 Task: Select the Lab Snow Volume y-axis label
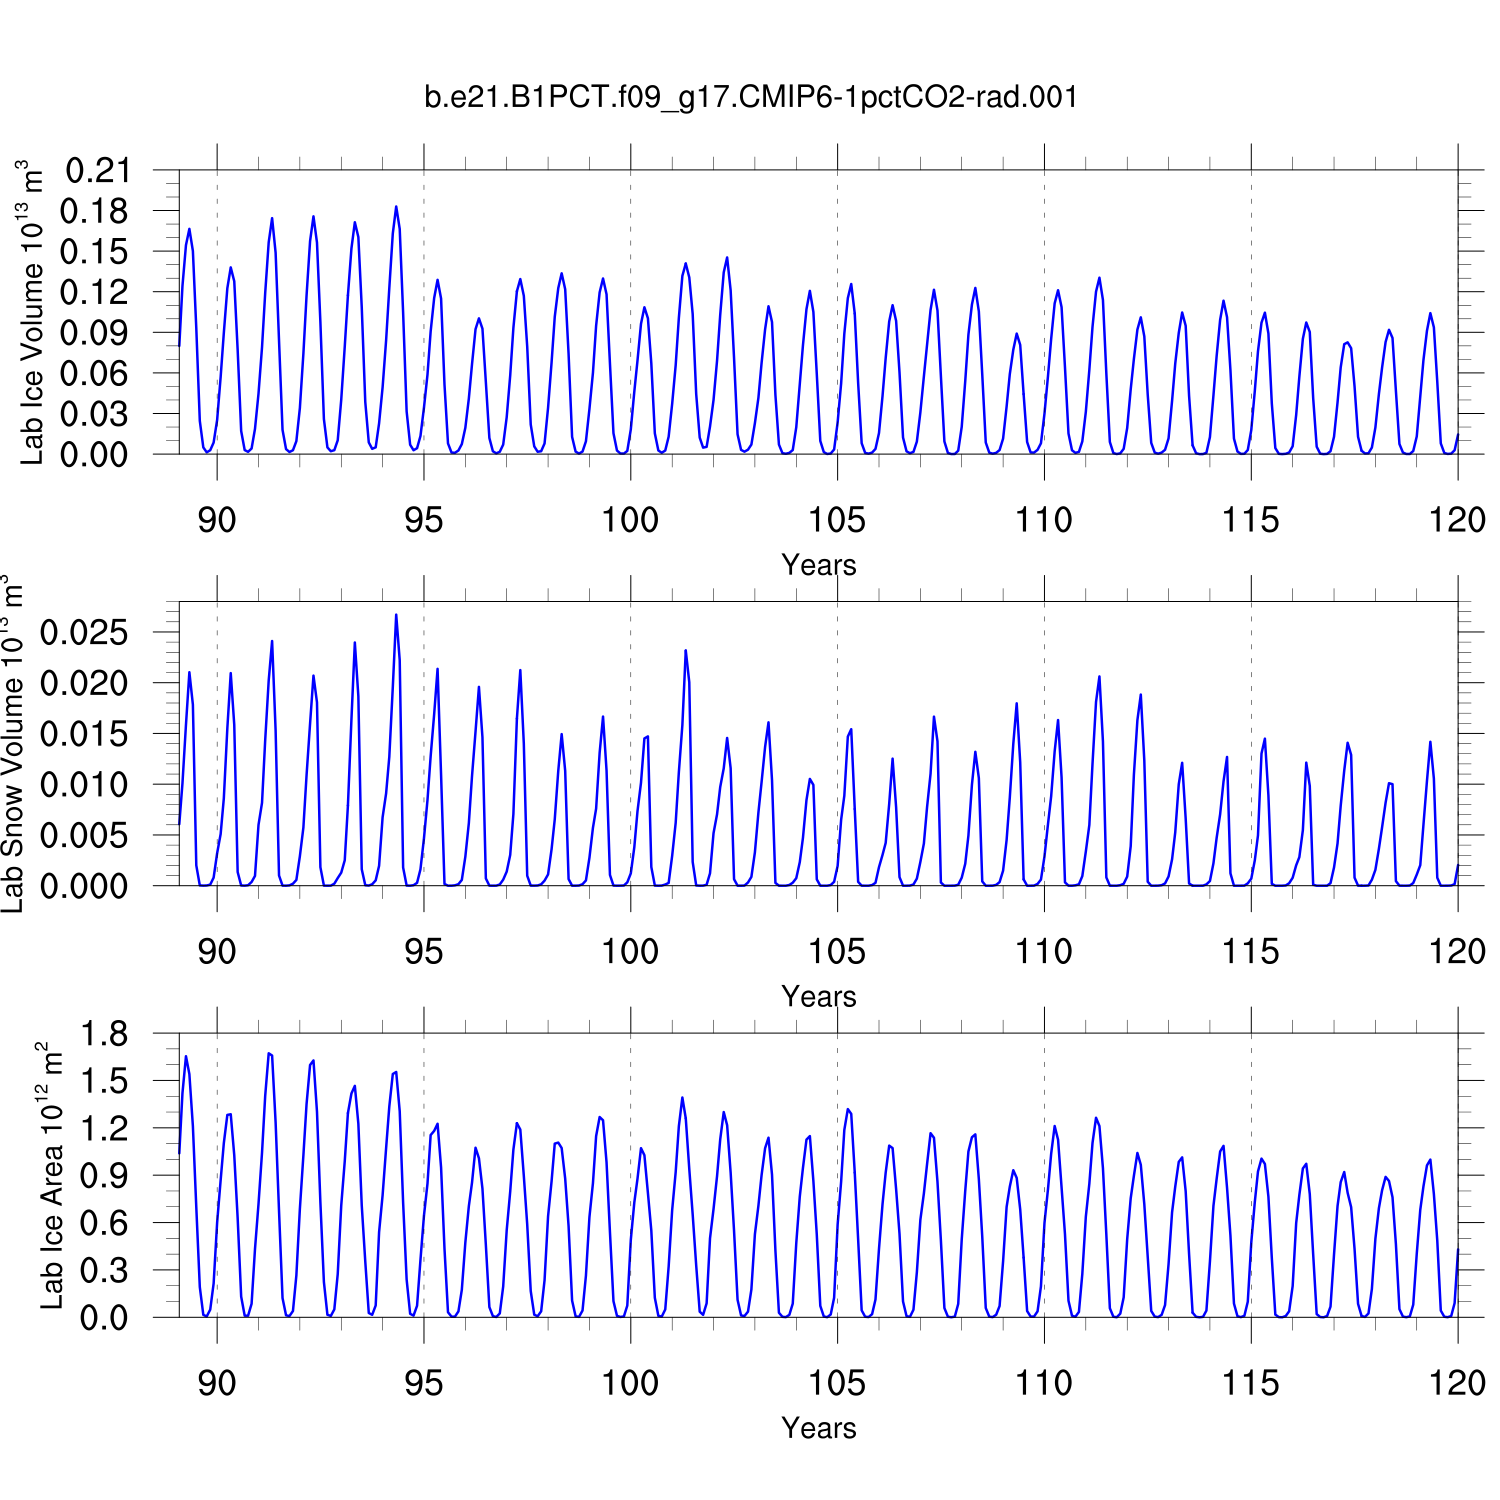(12, 744)
